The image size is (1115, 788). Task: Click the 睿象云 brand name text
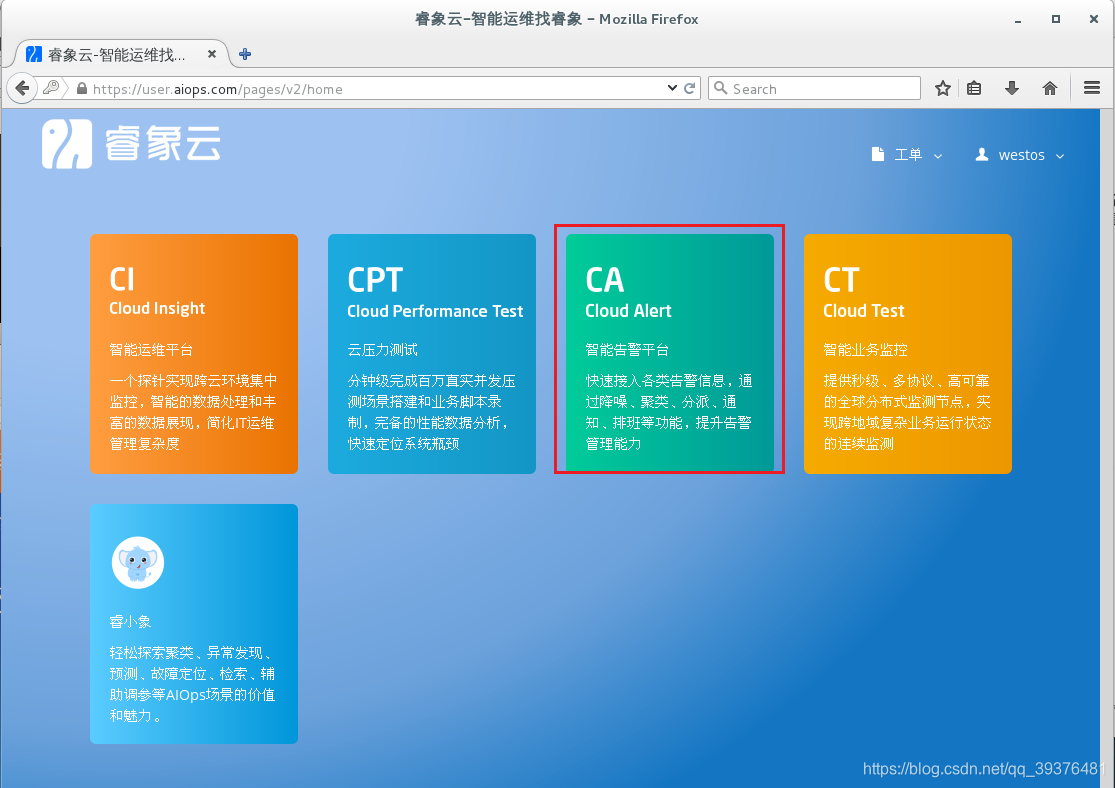[x=163, y=144]
